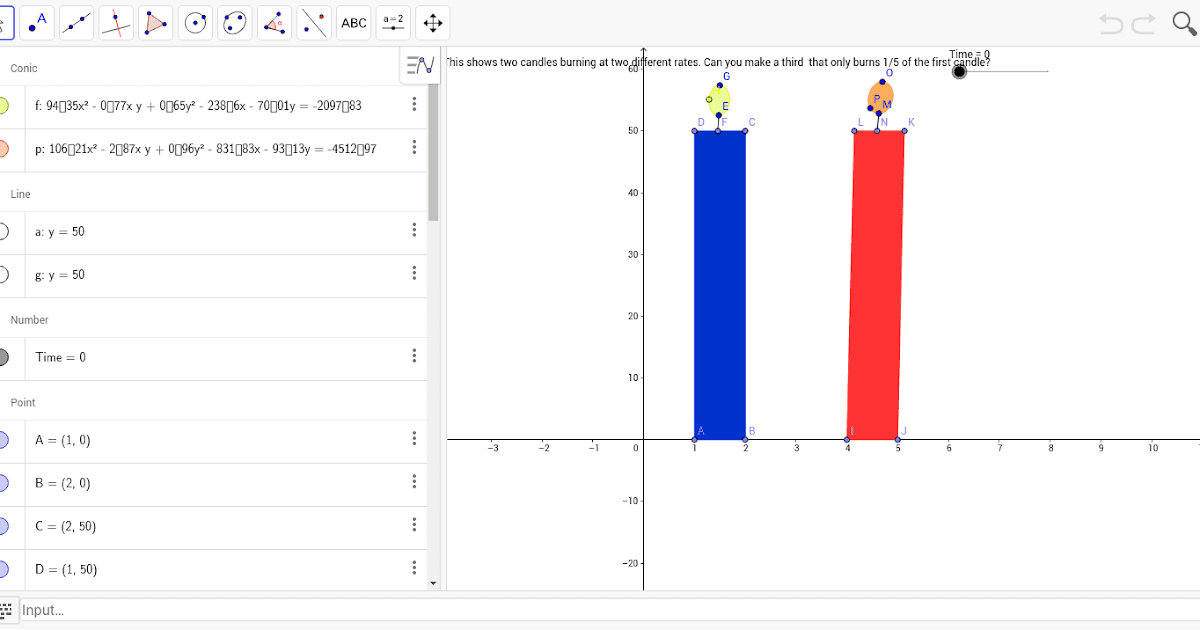The image size is (1200, 630).
Task: Click the candle instruction text
Action: 717,62
